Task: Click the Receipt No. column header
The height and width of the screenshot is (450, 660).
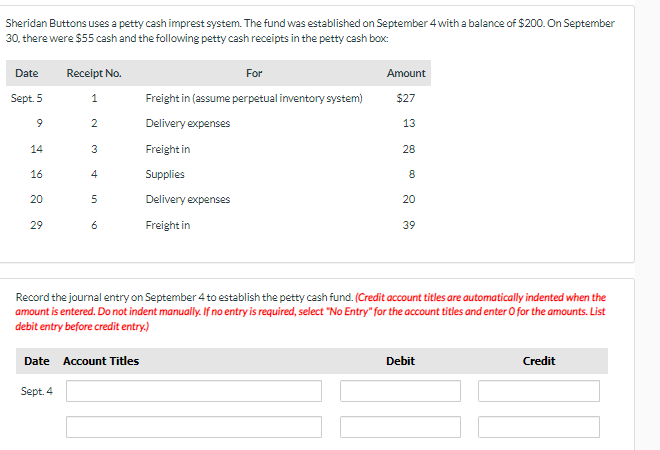Action: tap(93, 73)
